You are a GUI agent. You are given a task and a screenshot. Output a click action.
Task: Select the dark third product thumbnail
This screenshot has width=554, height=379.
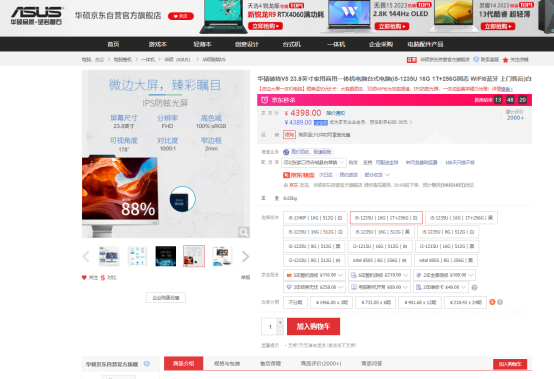pos(165,256)
